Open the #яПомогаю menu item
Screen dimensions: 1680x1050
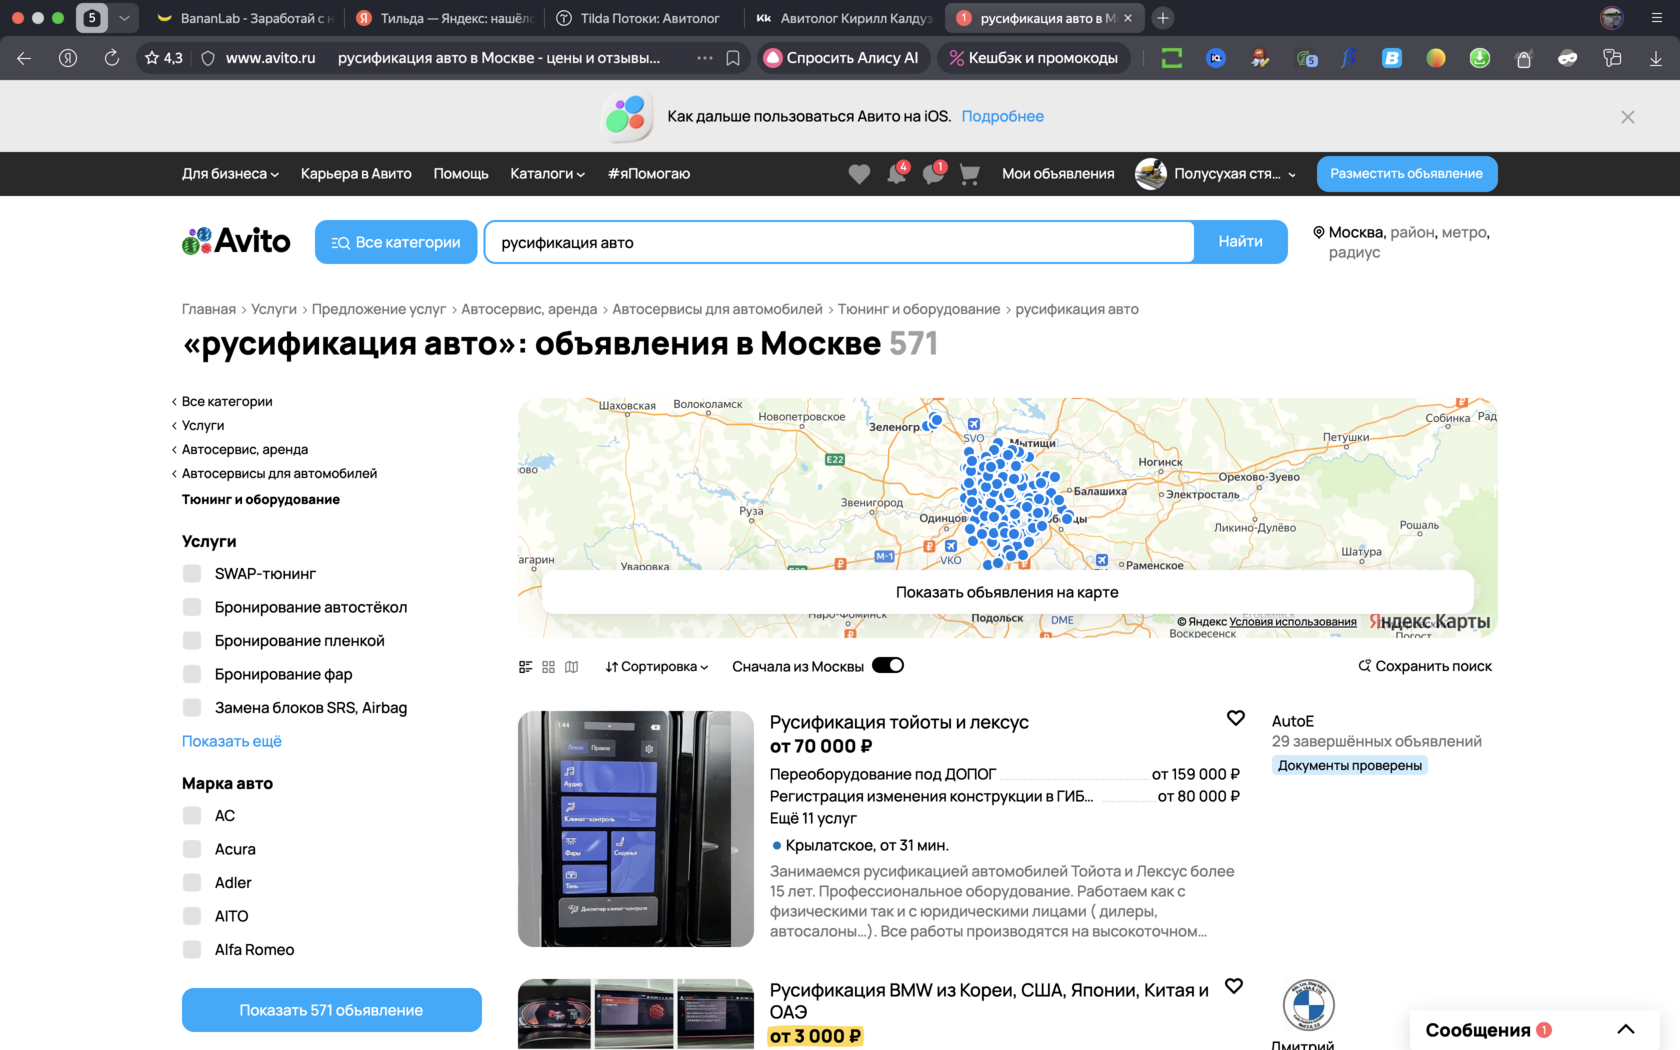(x=649, y=174)
